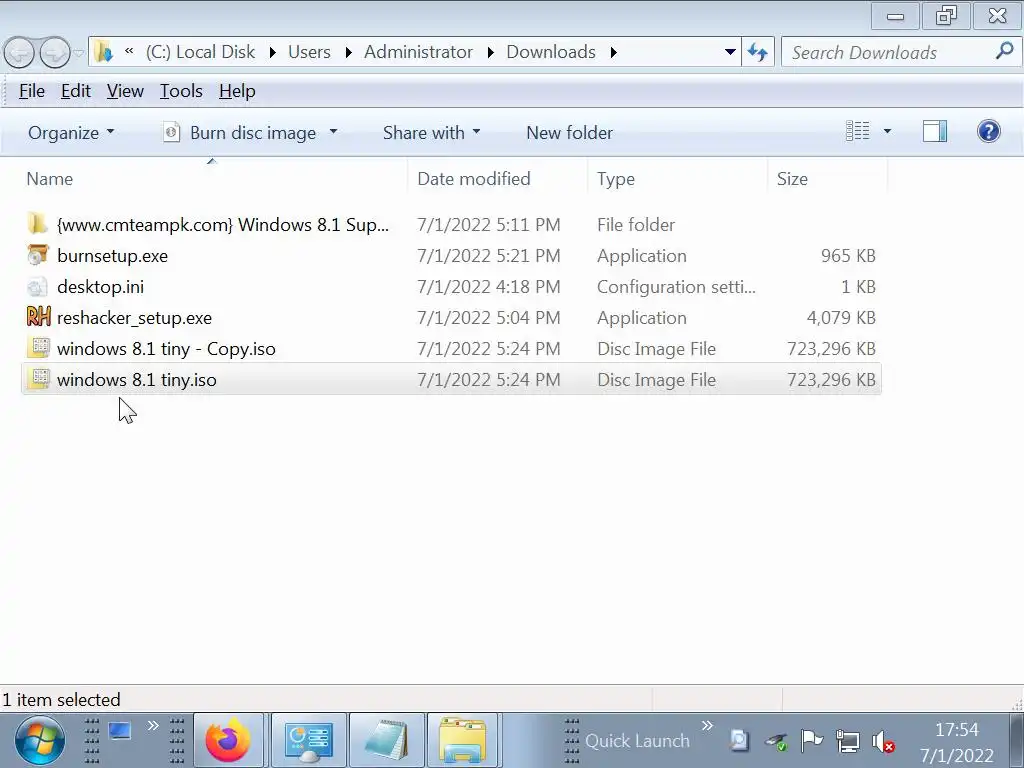Click the muted volume tray icon
The image size is (1024, 768).
click(x=883, y=741)
